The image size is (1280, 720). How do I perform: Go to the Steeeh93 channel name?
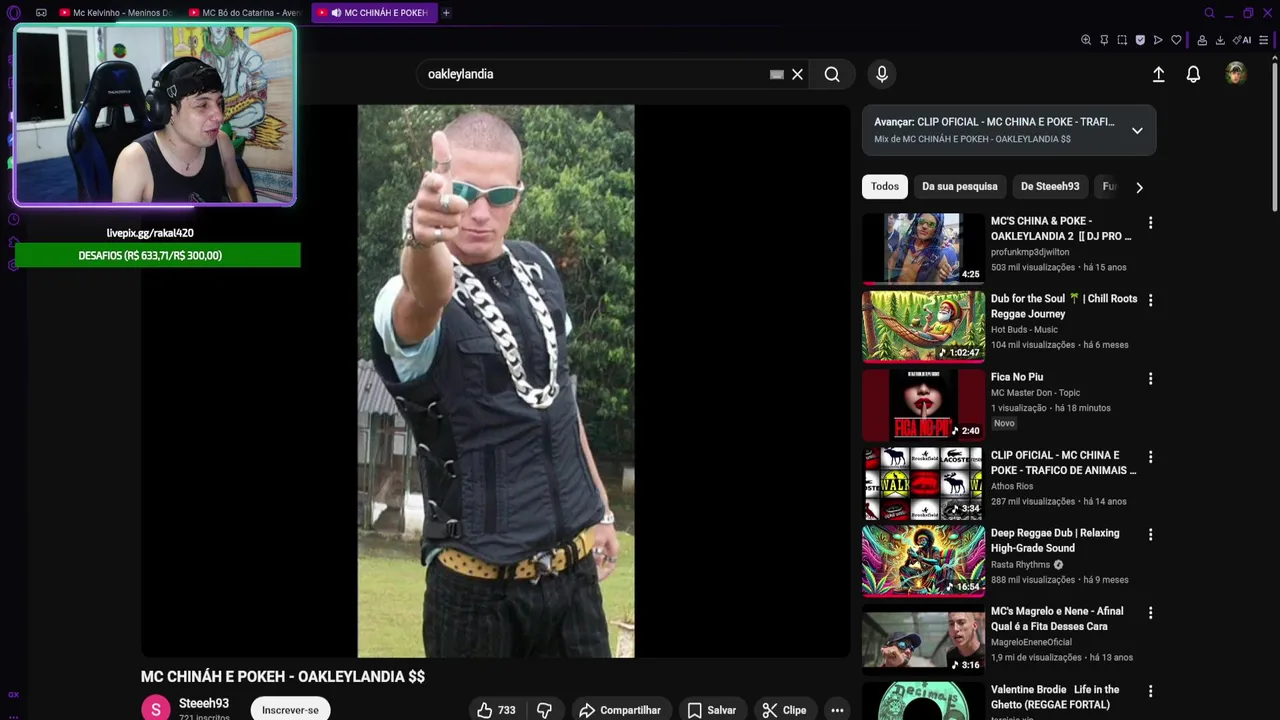point(204,703)
